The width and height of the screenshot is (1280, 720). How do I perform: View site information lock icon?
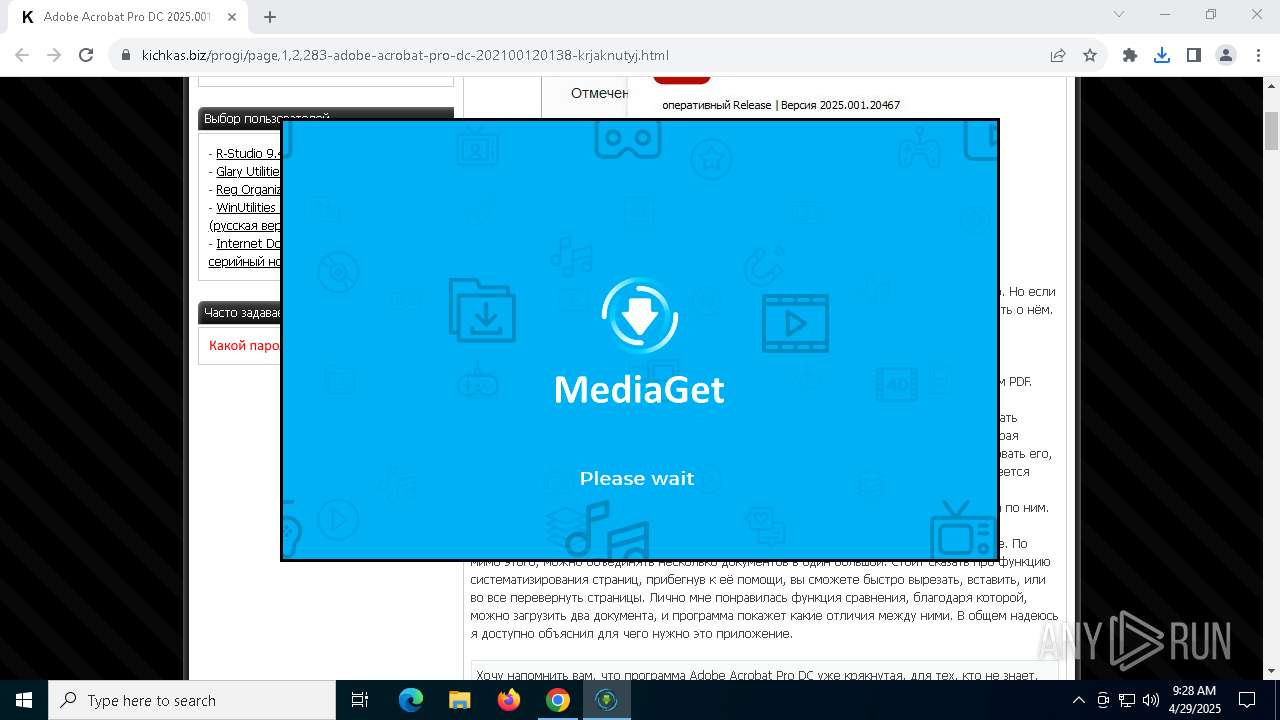[126, 55]
